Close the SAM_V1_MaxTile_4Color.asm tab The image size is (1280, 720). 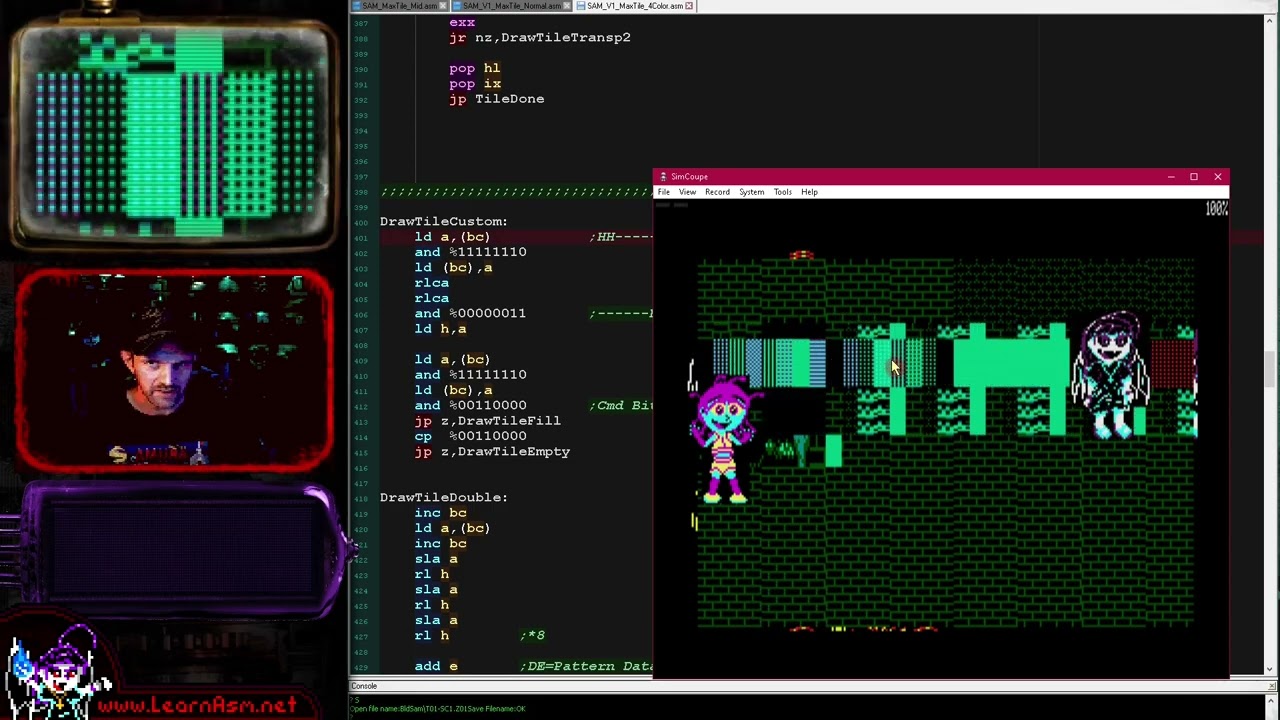pos(689,6)
